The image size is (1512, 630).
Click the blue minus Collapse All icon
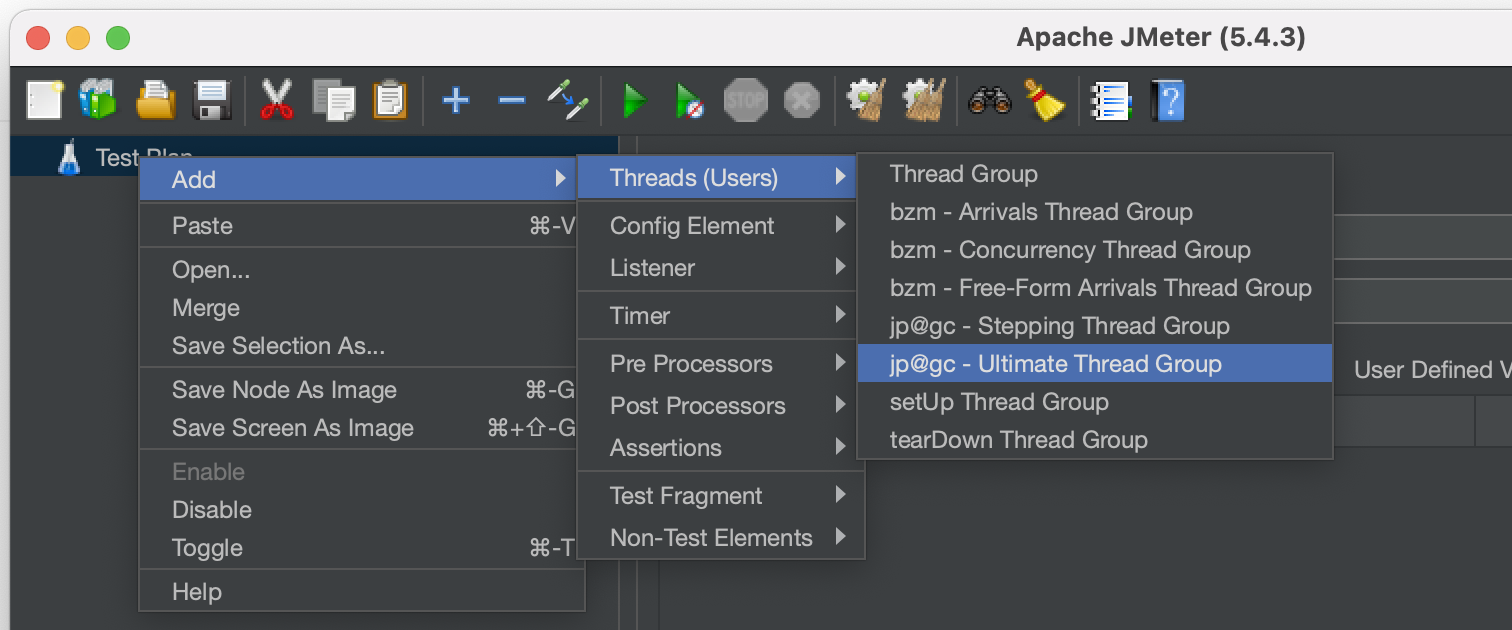511,100
